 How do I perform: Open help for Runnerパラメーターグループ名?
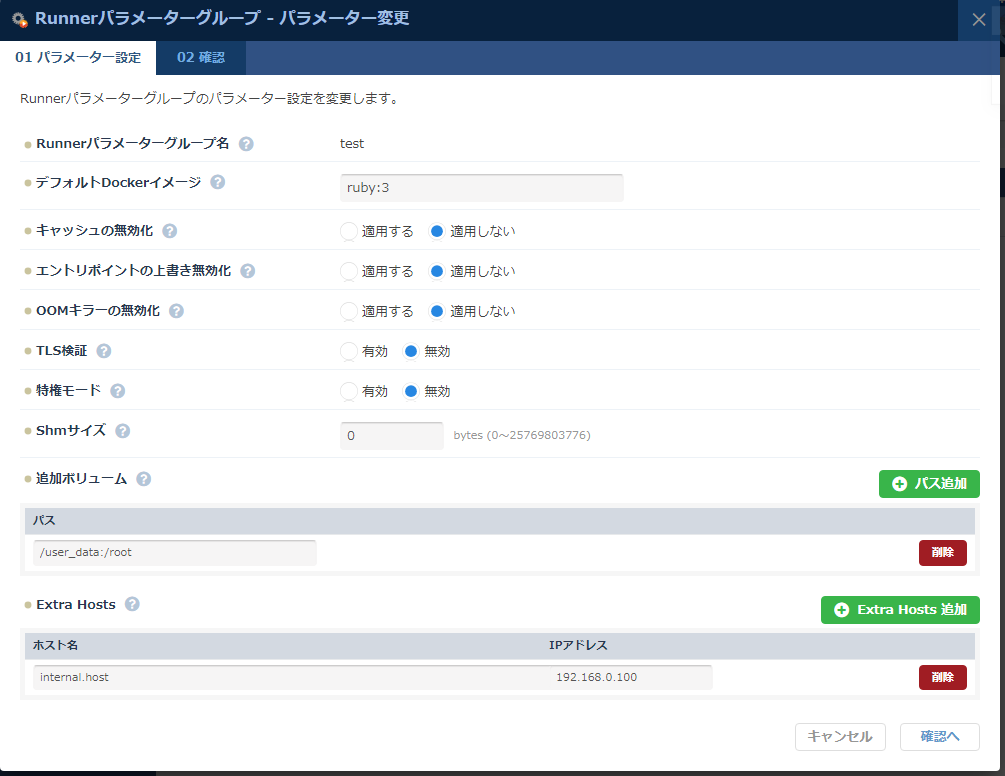[246, 143]
